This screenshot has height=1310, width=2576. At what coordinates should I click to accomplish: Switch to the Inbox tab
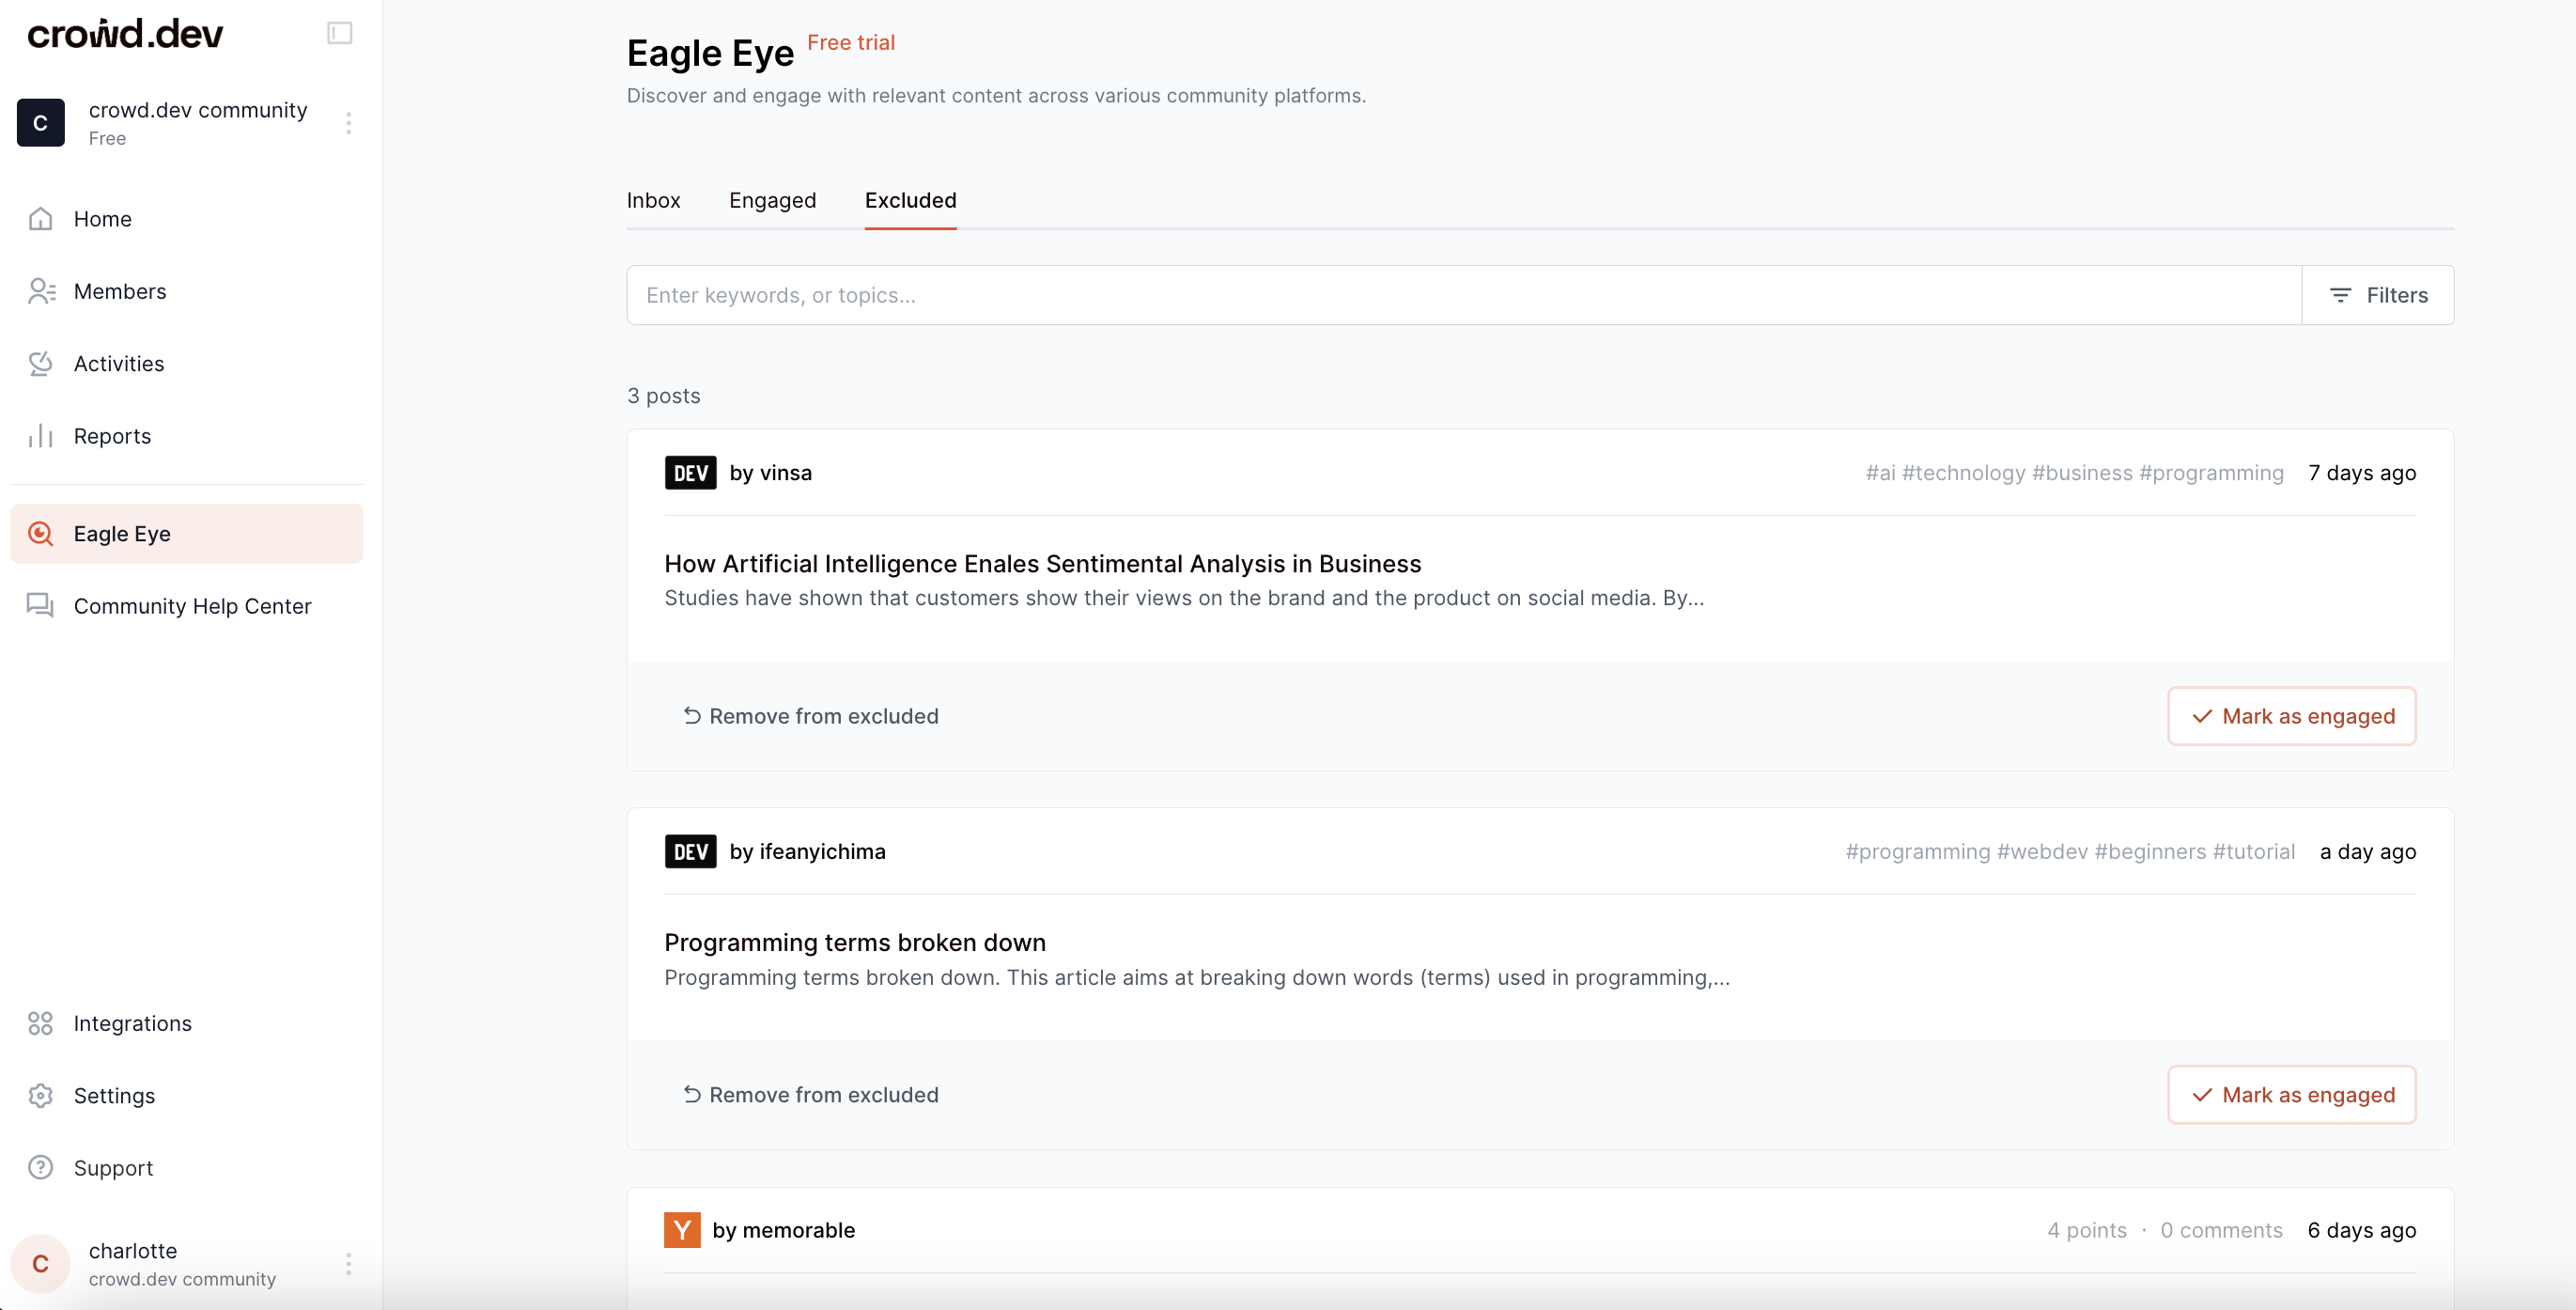653,200
